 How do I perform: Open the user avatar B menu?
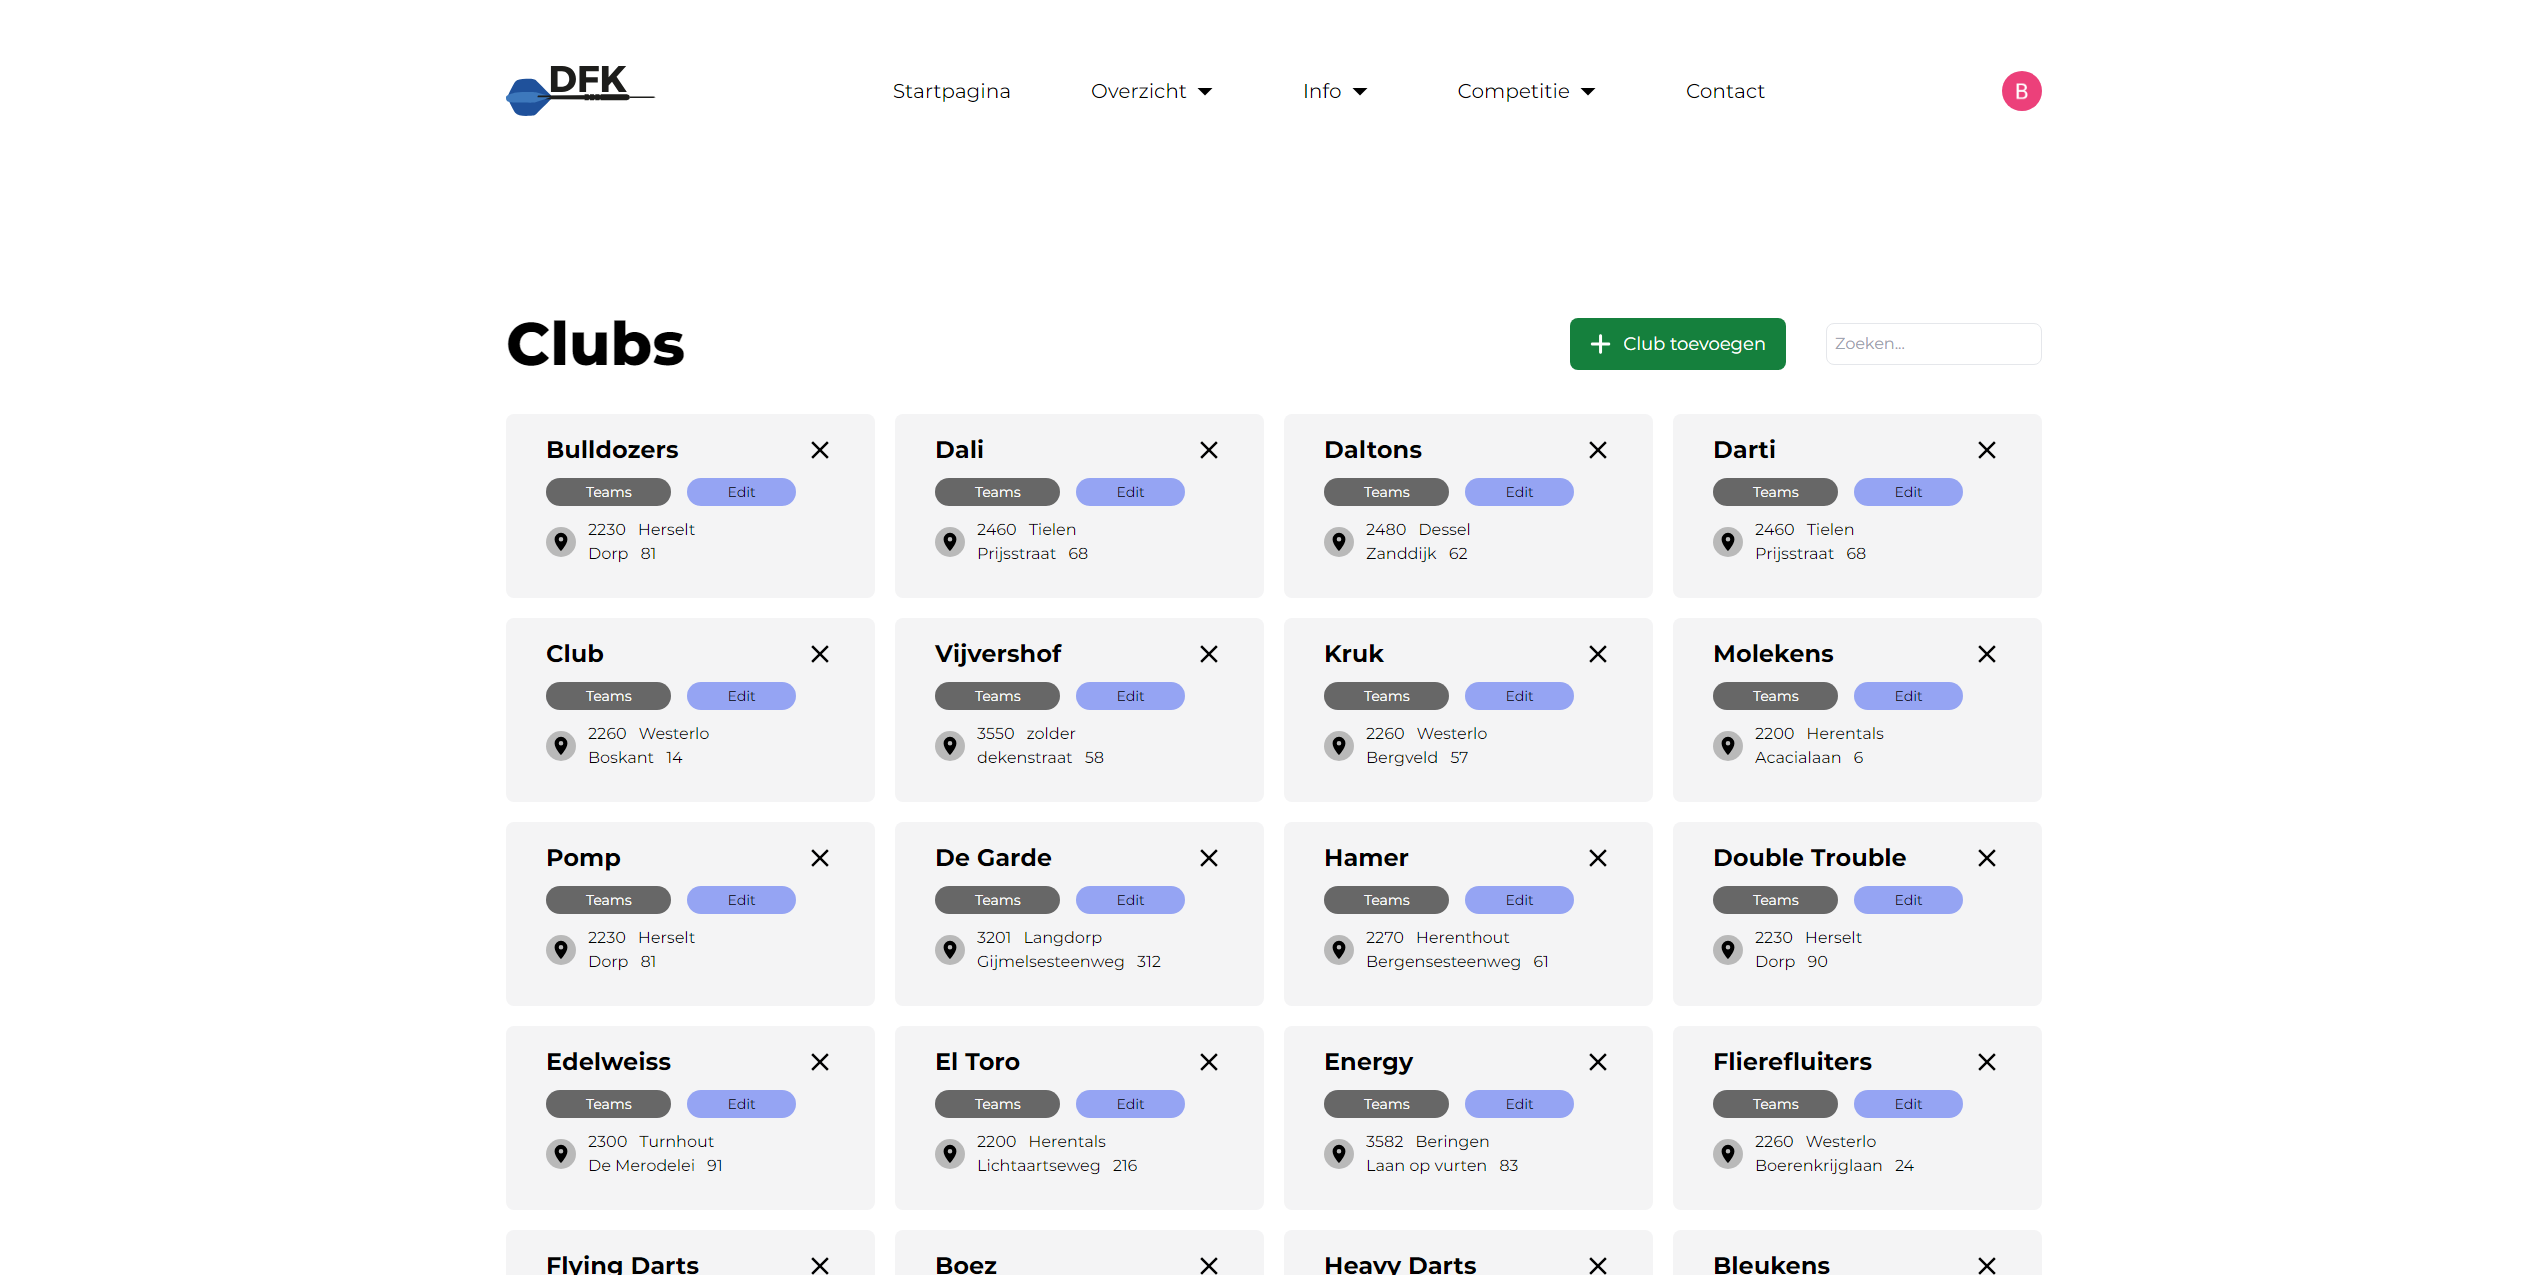tap(2020, 91)
